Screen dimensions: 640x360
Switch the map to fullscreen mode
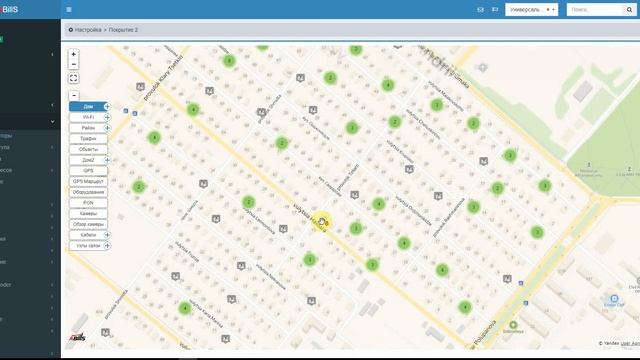click(x=73, y=78)
